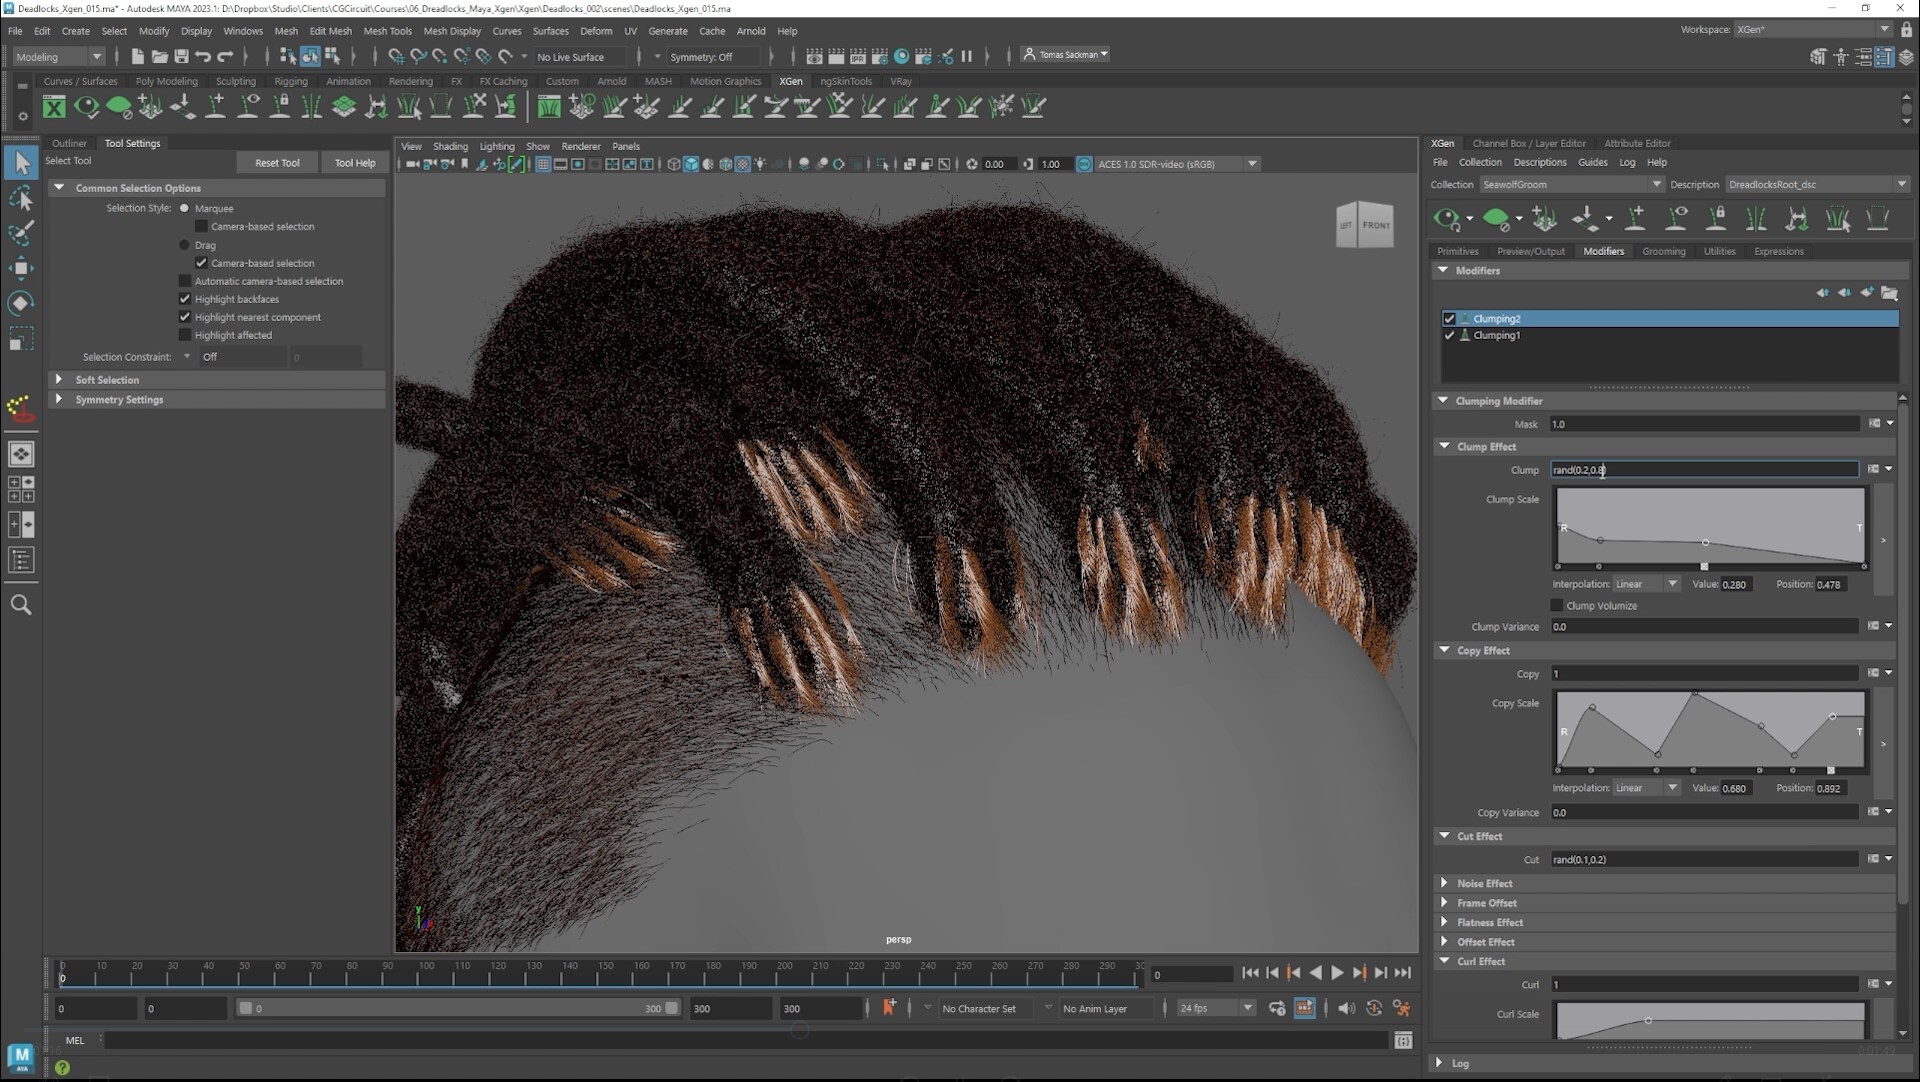This screenshot has width=1920, height=1082.
Task: Toggle the Highlight backfaces checkbox
Action: click(184, 298)
